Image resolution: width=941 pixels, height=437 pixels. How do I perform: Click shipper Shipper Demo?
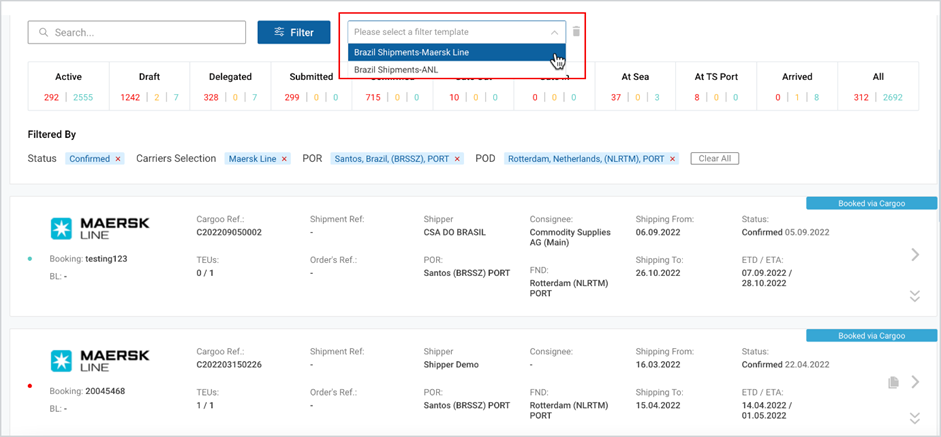point(451,364)
